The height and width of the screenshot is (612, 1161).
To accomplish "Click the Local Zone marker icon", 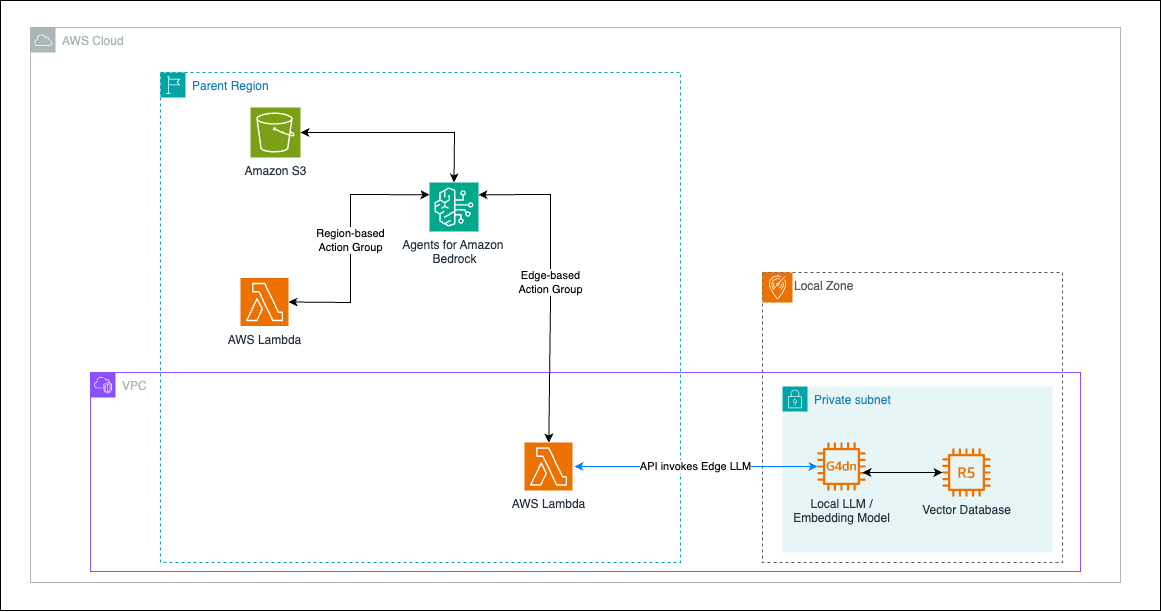I will (777, 287).
